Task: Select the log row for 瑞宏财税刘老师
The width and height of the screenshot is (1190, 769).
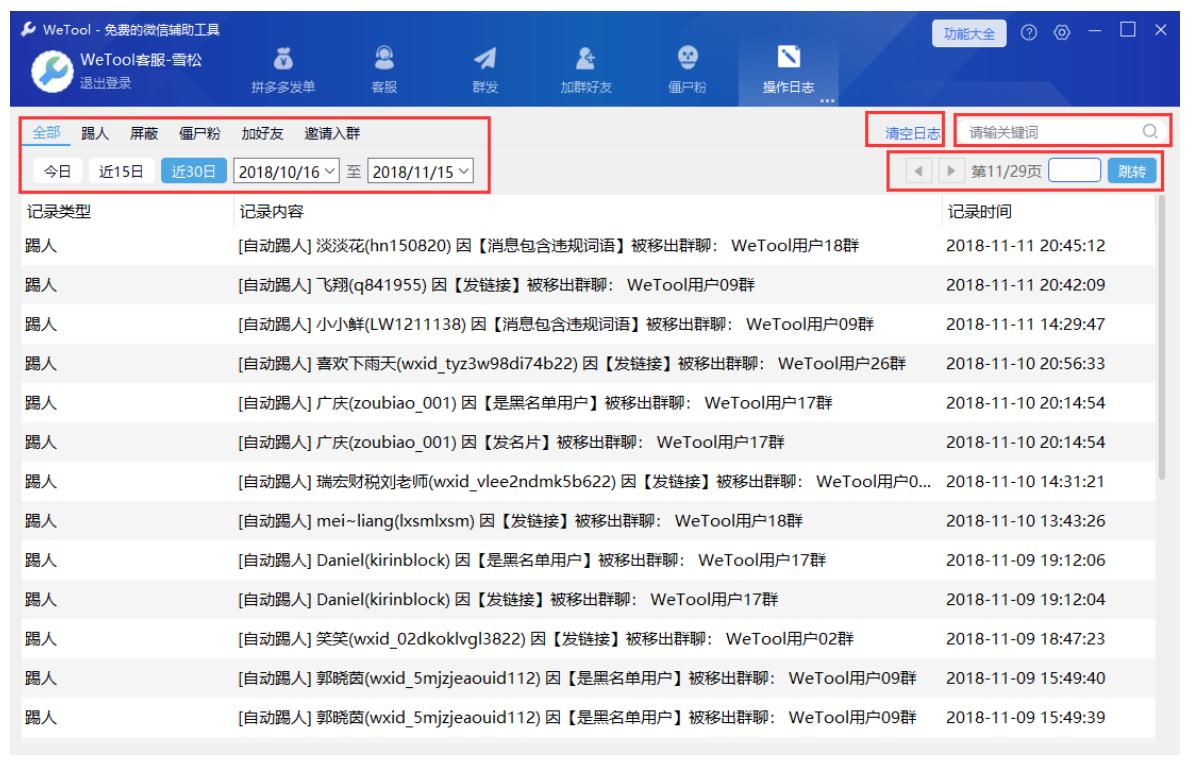Action: 588,481
